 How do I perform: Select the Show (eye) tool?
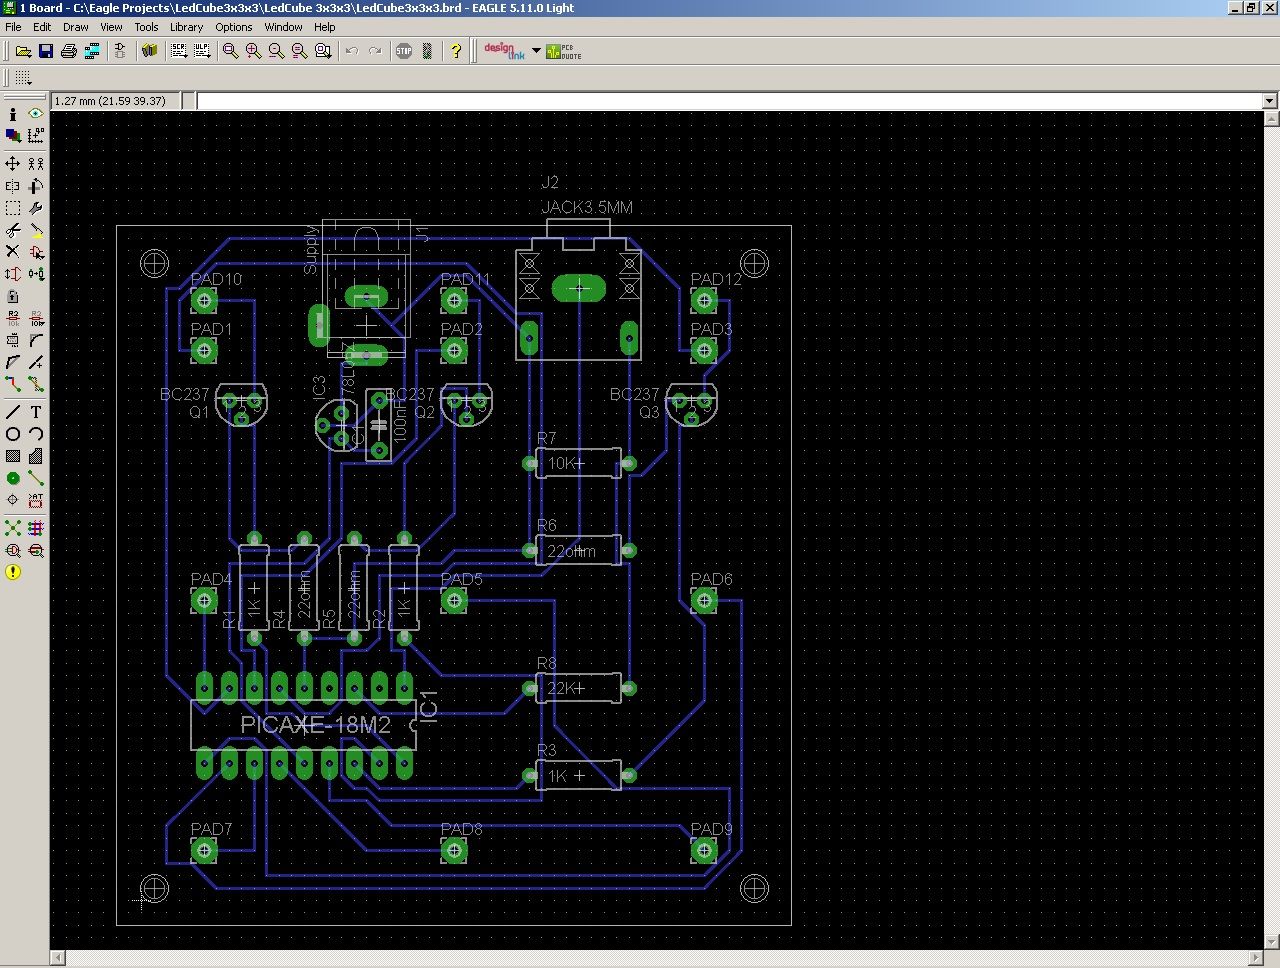pyautogui.click(x=36, y=114)
